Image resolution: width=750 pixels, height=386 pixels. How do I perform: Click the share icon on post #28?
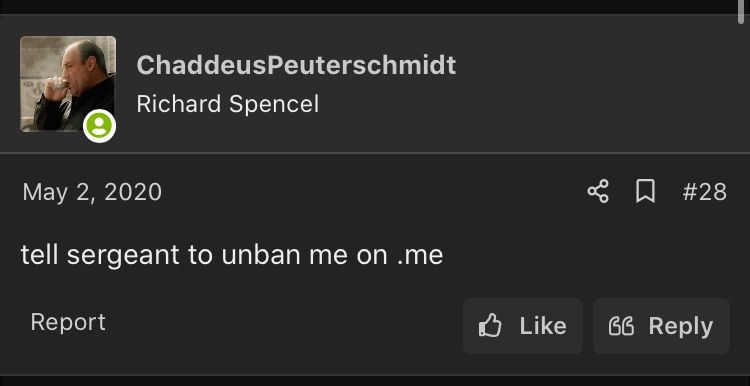click(x=598, y=191)
